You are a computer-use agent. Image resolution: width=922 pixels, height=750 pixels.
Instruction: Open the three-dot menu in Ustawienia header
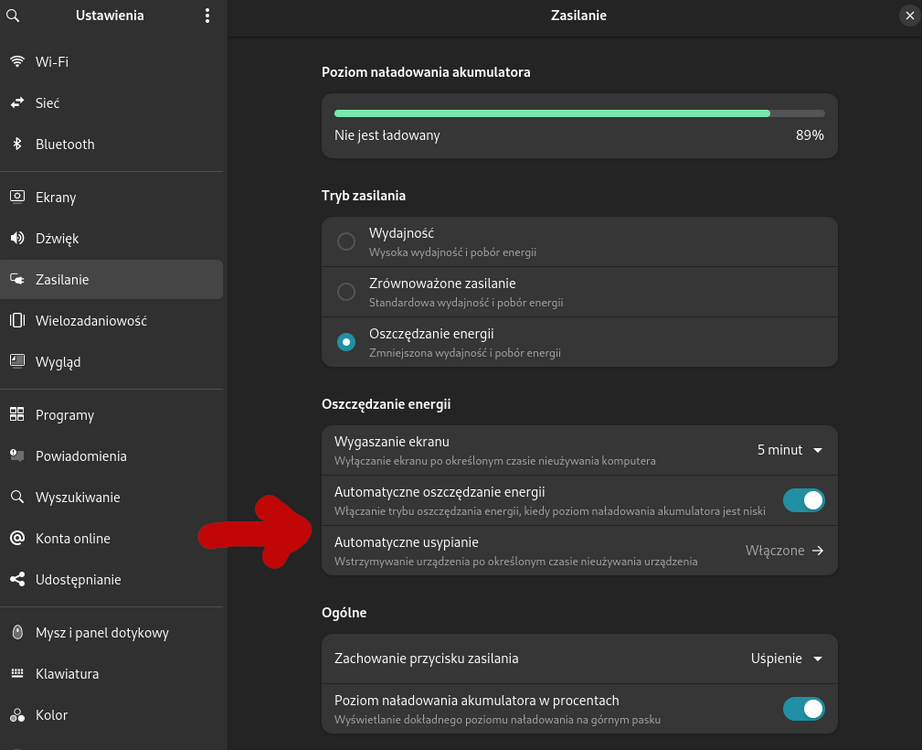(207, 15)
